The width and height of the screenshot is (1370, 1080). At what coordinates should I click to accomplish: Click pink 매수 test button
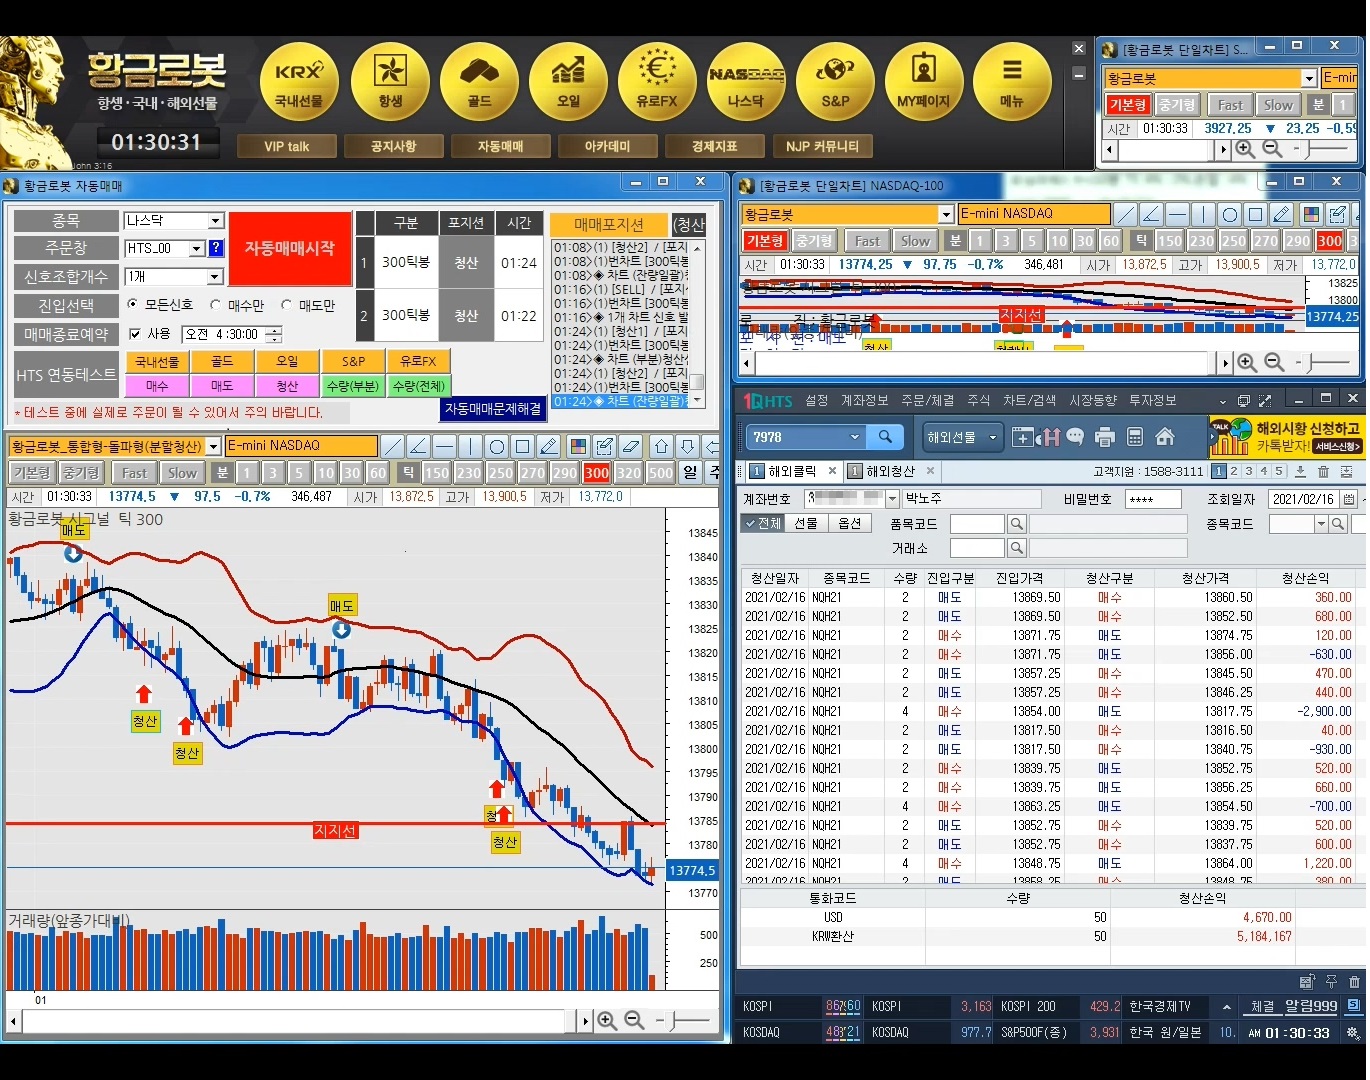point(157,385)
